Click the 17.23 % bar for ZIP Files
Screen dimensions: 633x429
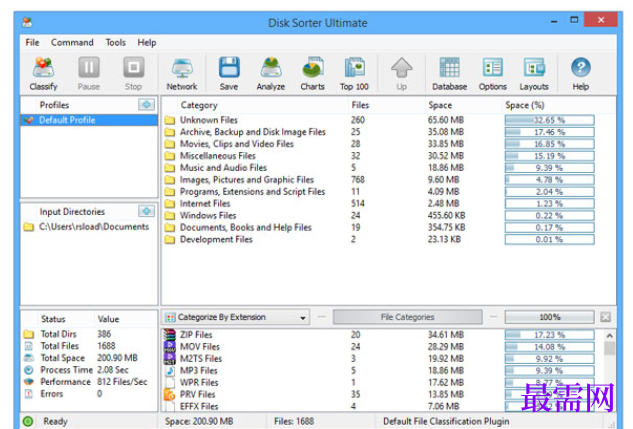point(549,335)
